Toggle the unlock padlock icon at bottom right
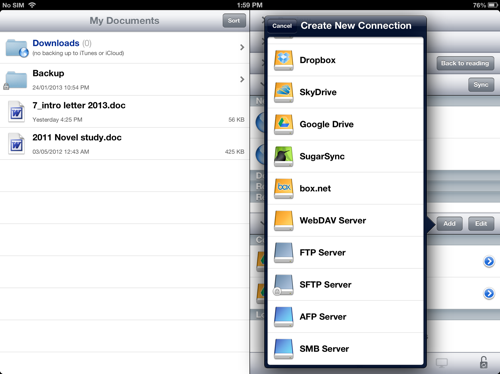The width and height of the screenshot is (500, 374). pos(483,362)
